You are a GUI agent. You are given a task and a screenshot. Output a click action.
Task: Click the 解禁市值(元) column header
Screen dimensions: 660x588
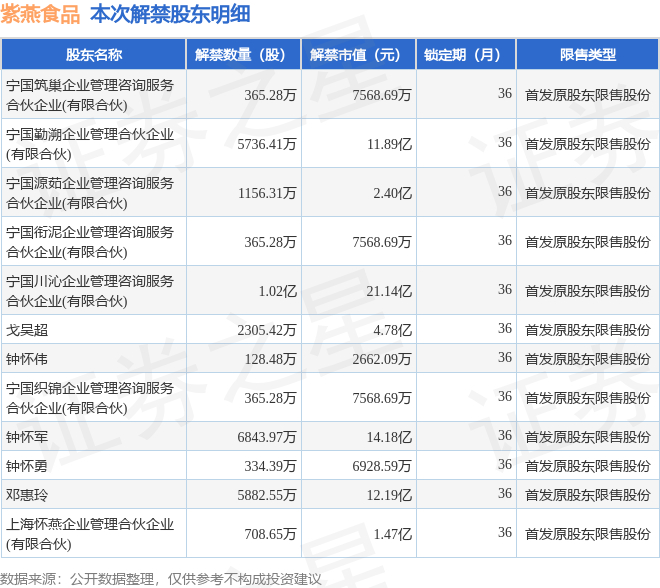(x=359, y=54)
